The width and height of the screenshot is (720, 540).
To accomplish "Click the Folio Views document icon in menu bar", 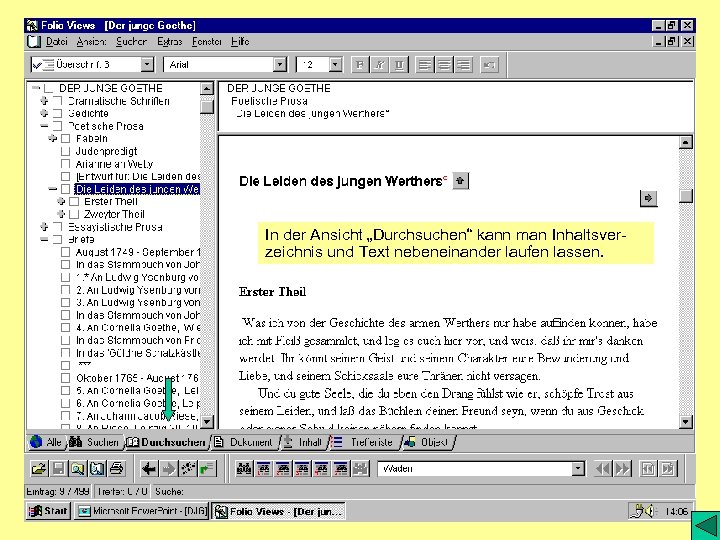I will pyautogui.click(x=34, y=42).
